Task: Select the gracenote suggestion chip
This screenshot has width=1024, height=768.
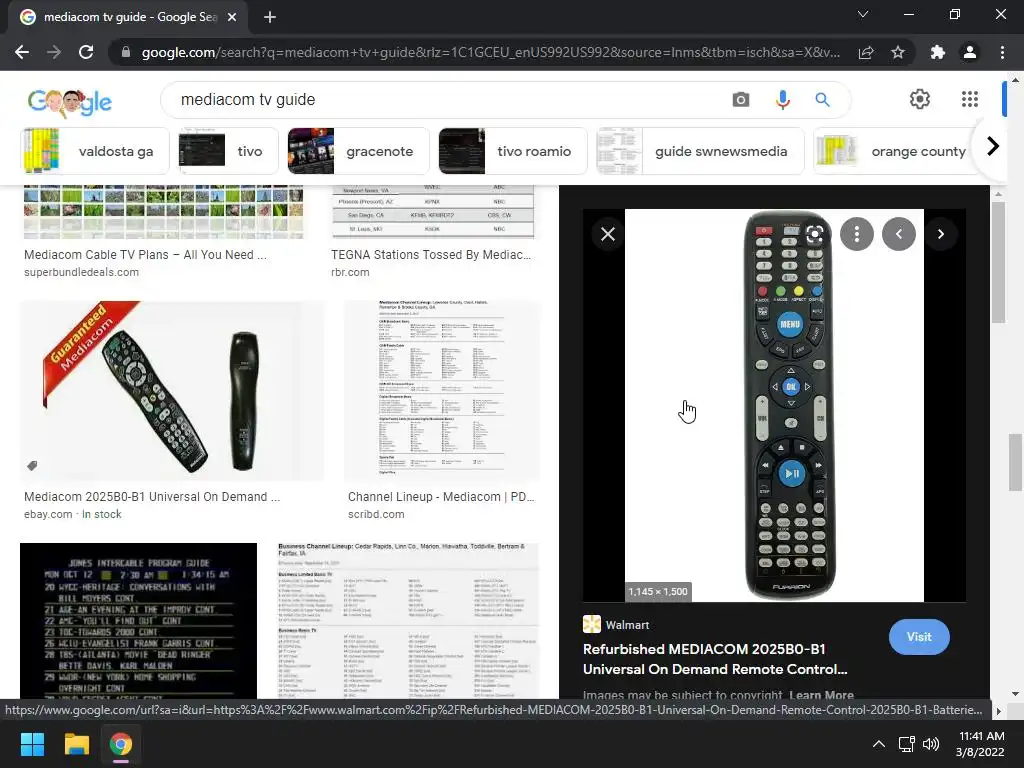Action: click(x=358, y=151)
